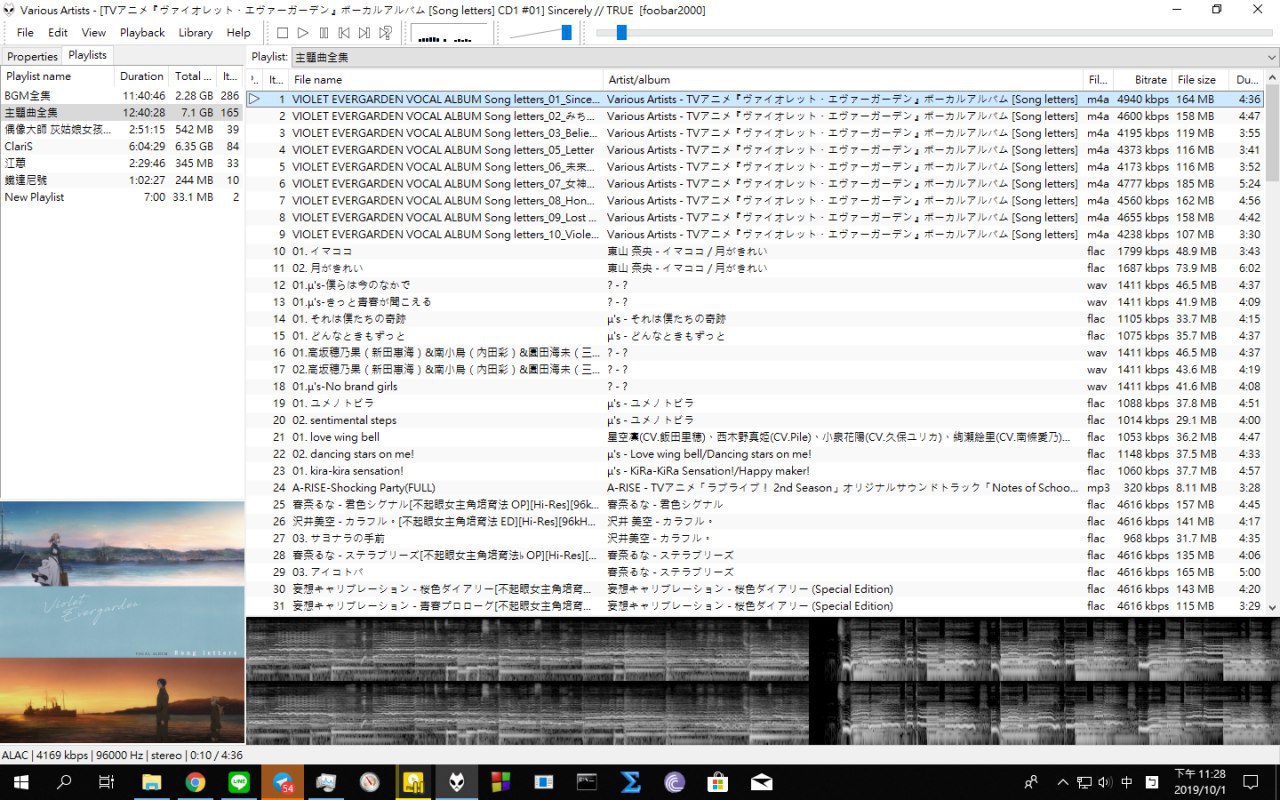The height and width of the screenshot is (800, 1280).
Task: Open the network tray icon
Action: click(1085, 782)
